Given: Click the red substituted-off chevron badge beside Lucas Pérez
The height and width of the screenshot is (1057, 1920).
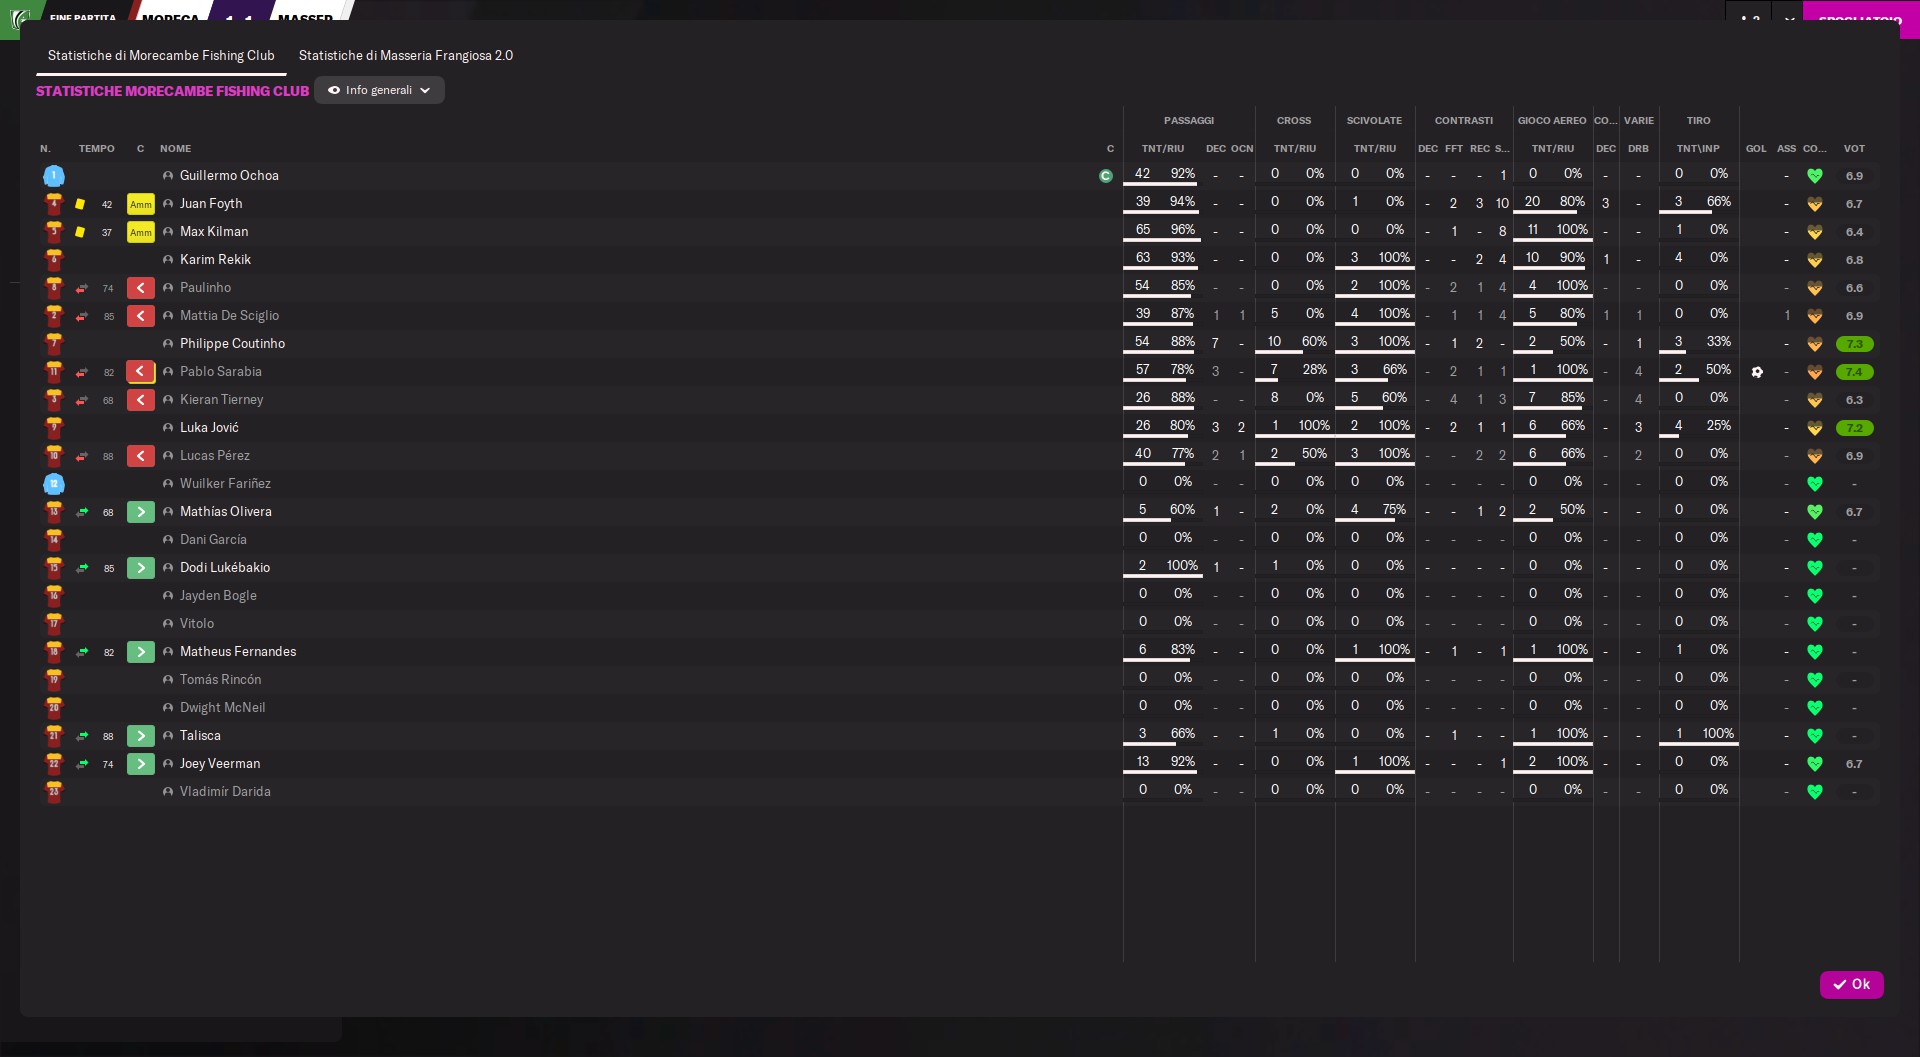Looking at the screenshot, I should (x=141, y=456).
